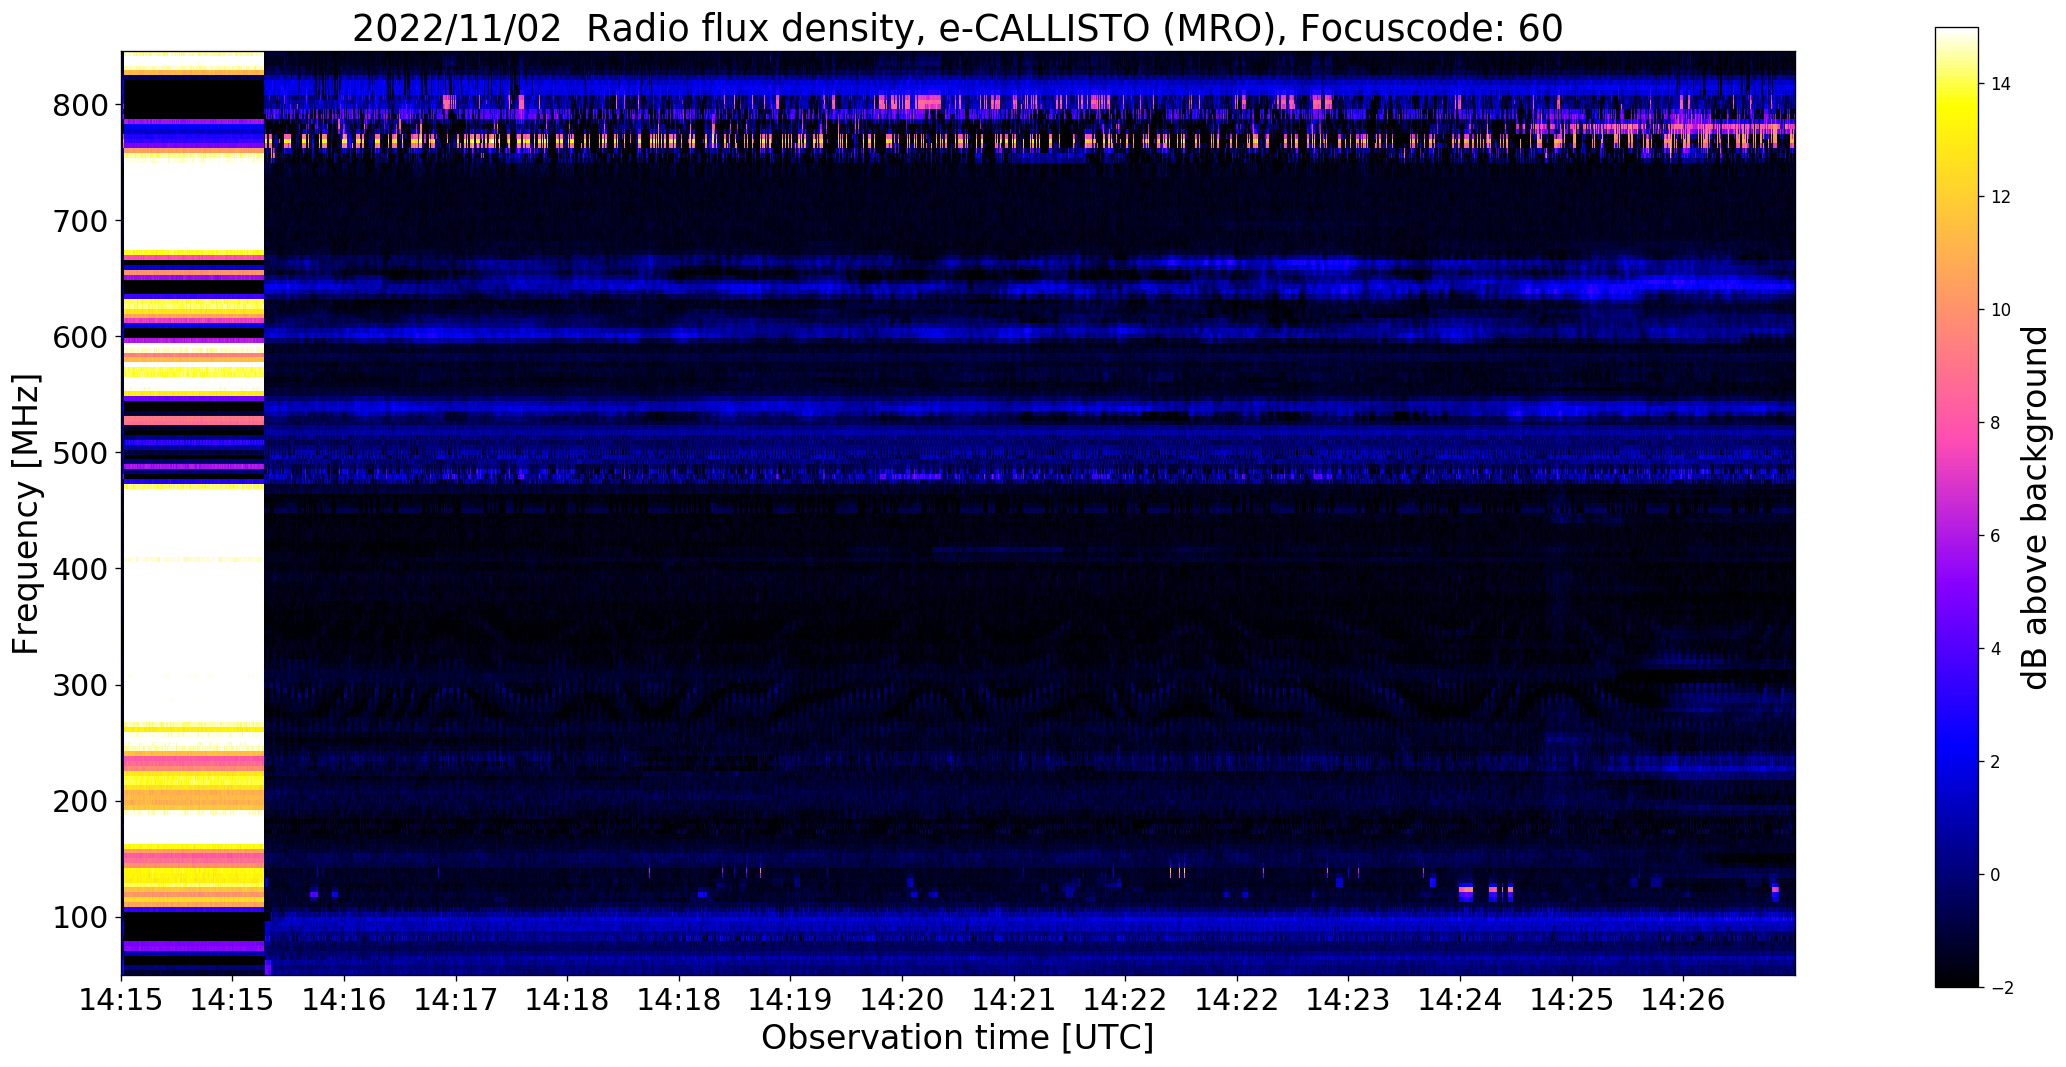Click the 14:17 time tick label
Viewport: 2066px width, 1067px height.
coord(456,999)
